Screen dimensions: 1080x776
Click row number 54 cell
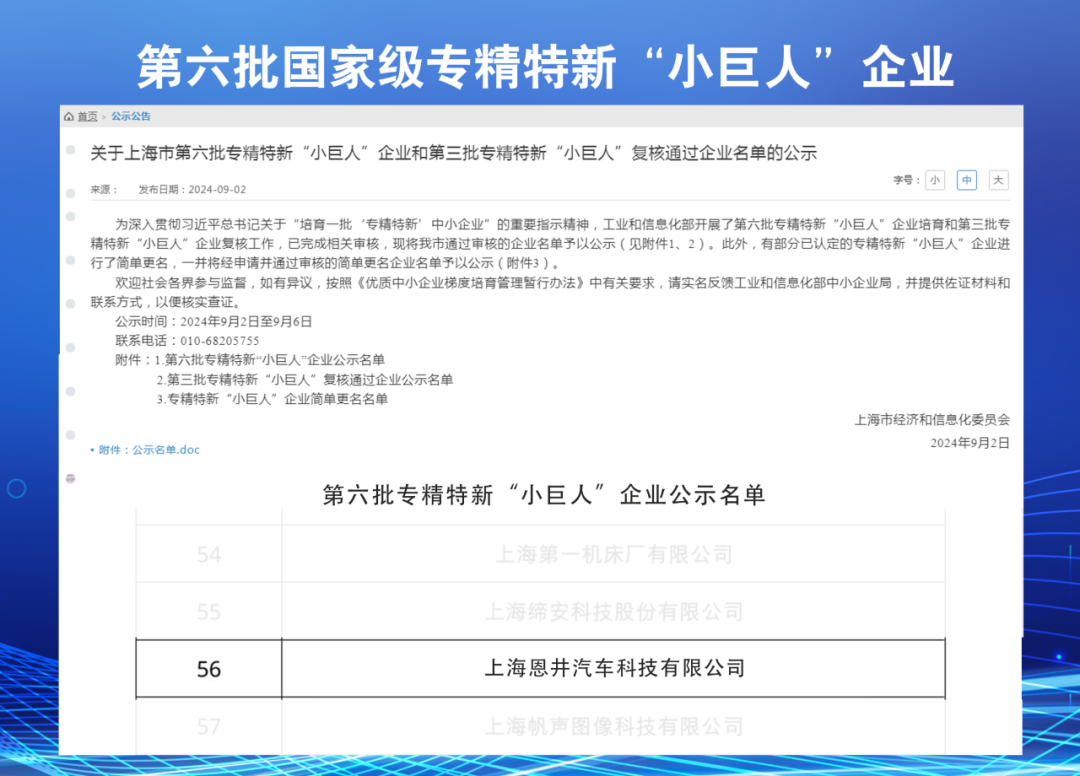tap(209, 554)
